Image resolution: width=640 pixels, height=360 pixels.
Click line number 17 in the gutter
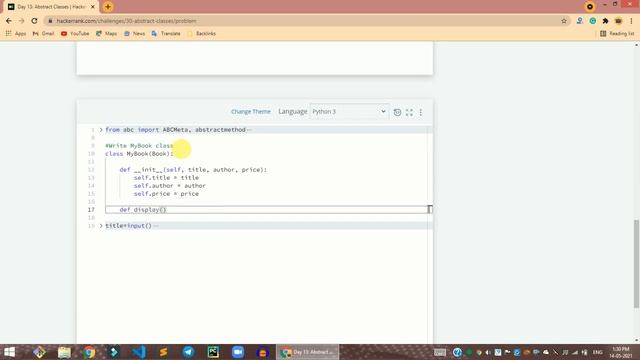(x=91, y=209)
